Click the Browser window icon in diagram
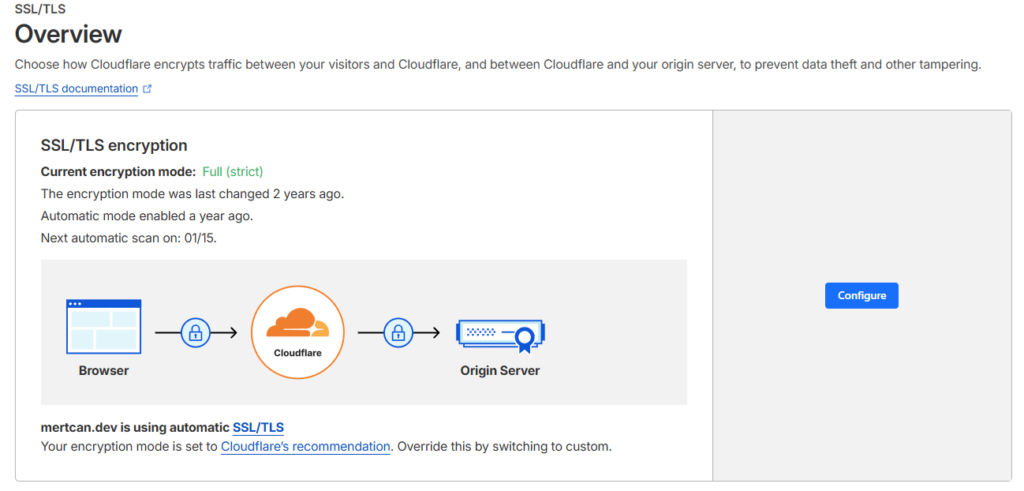 coord(103,326)
